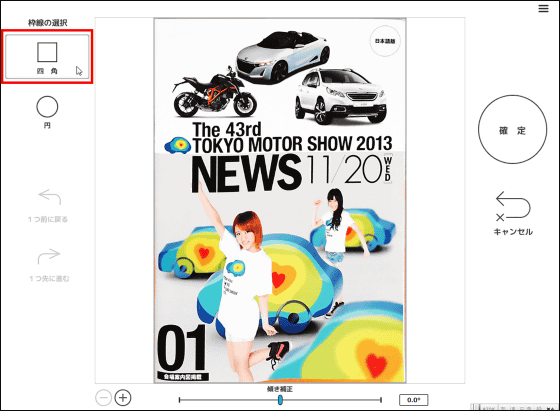The width and height of the screenshot is (560, 411).
Task: Click the scanned magazine cover image
Action: point(280,200)
